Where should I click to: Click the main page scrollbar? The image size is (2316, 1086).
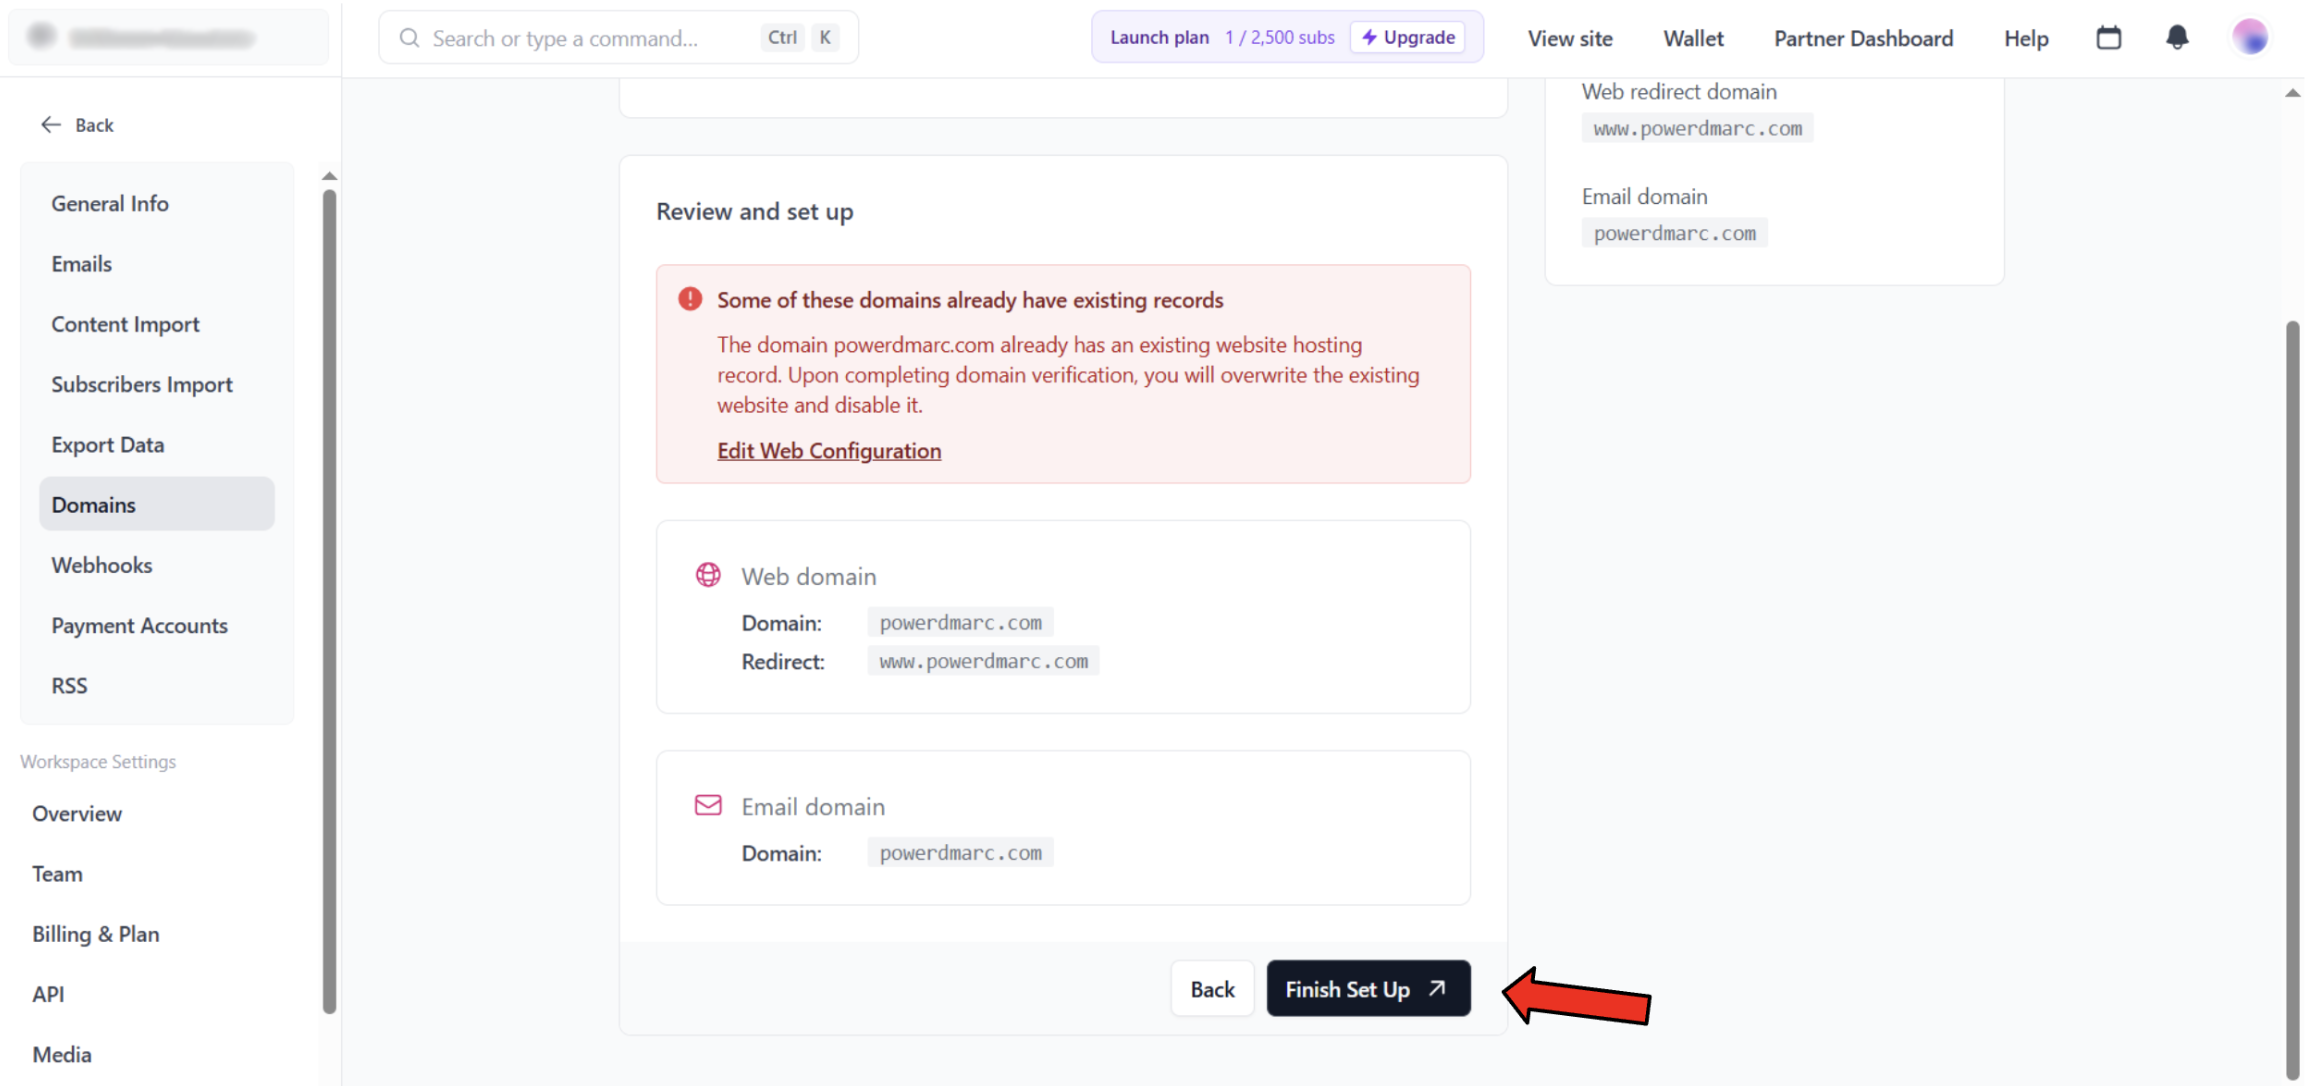(2292, 700)
